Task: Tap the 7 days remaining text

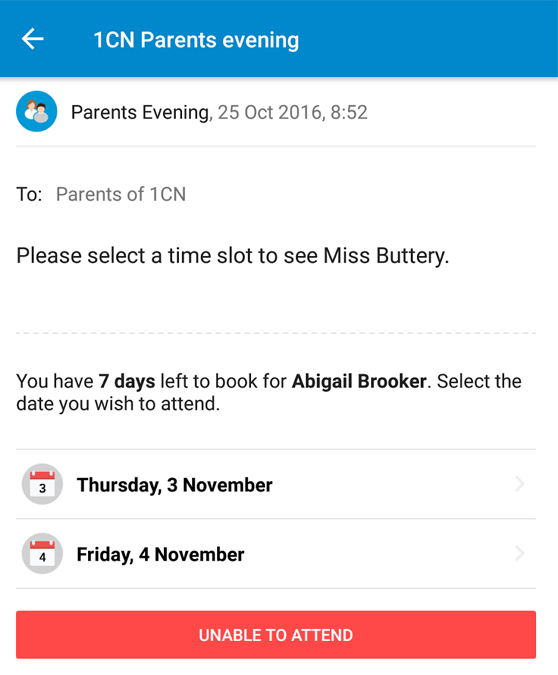Action: point(127,381)
